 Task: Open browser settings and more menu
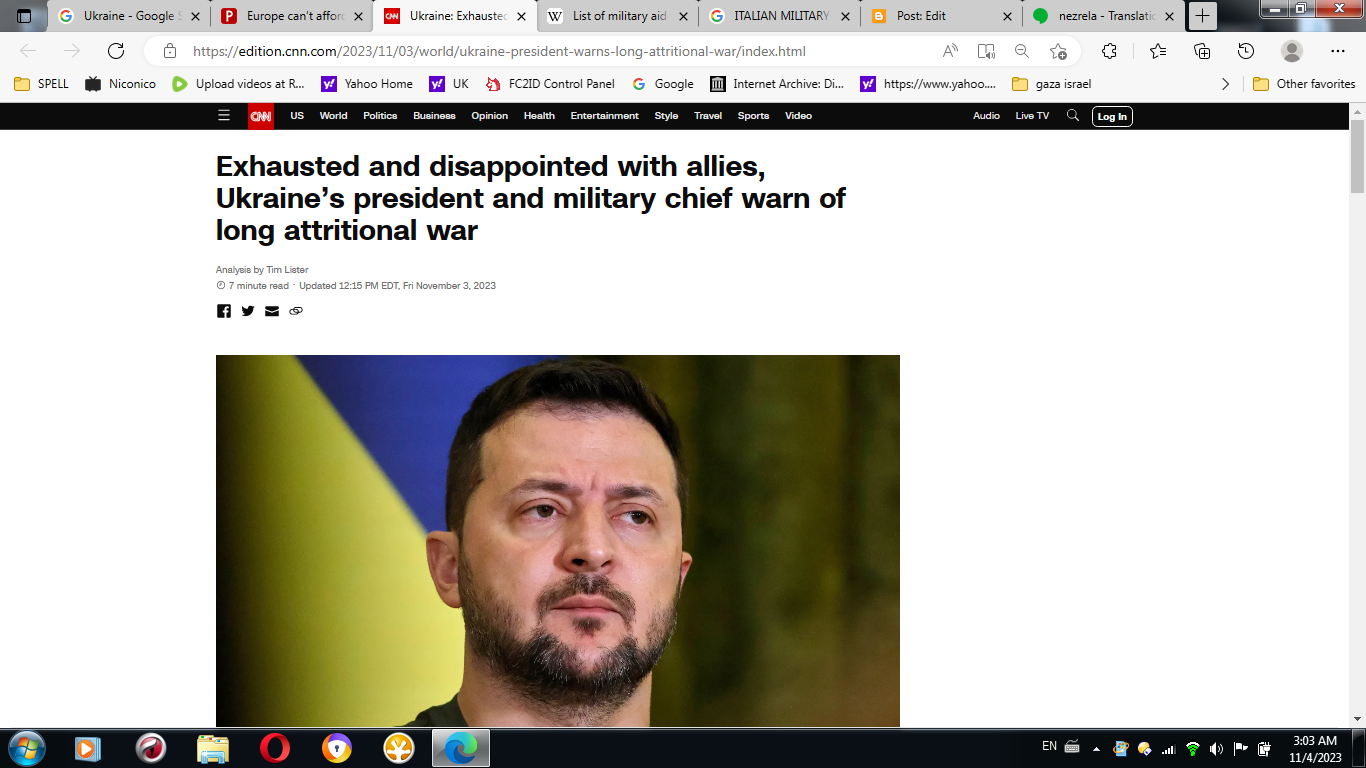1338,51
